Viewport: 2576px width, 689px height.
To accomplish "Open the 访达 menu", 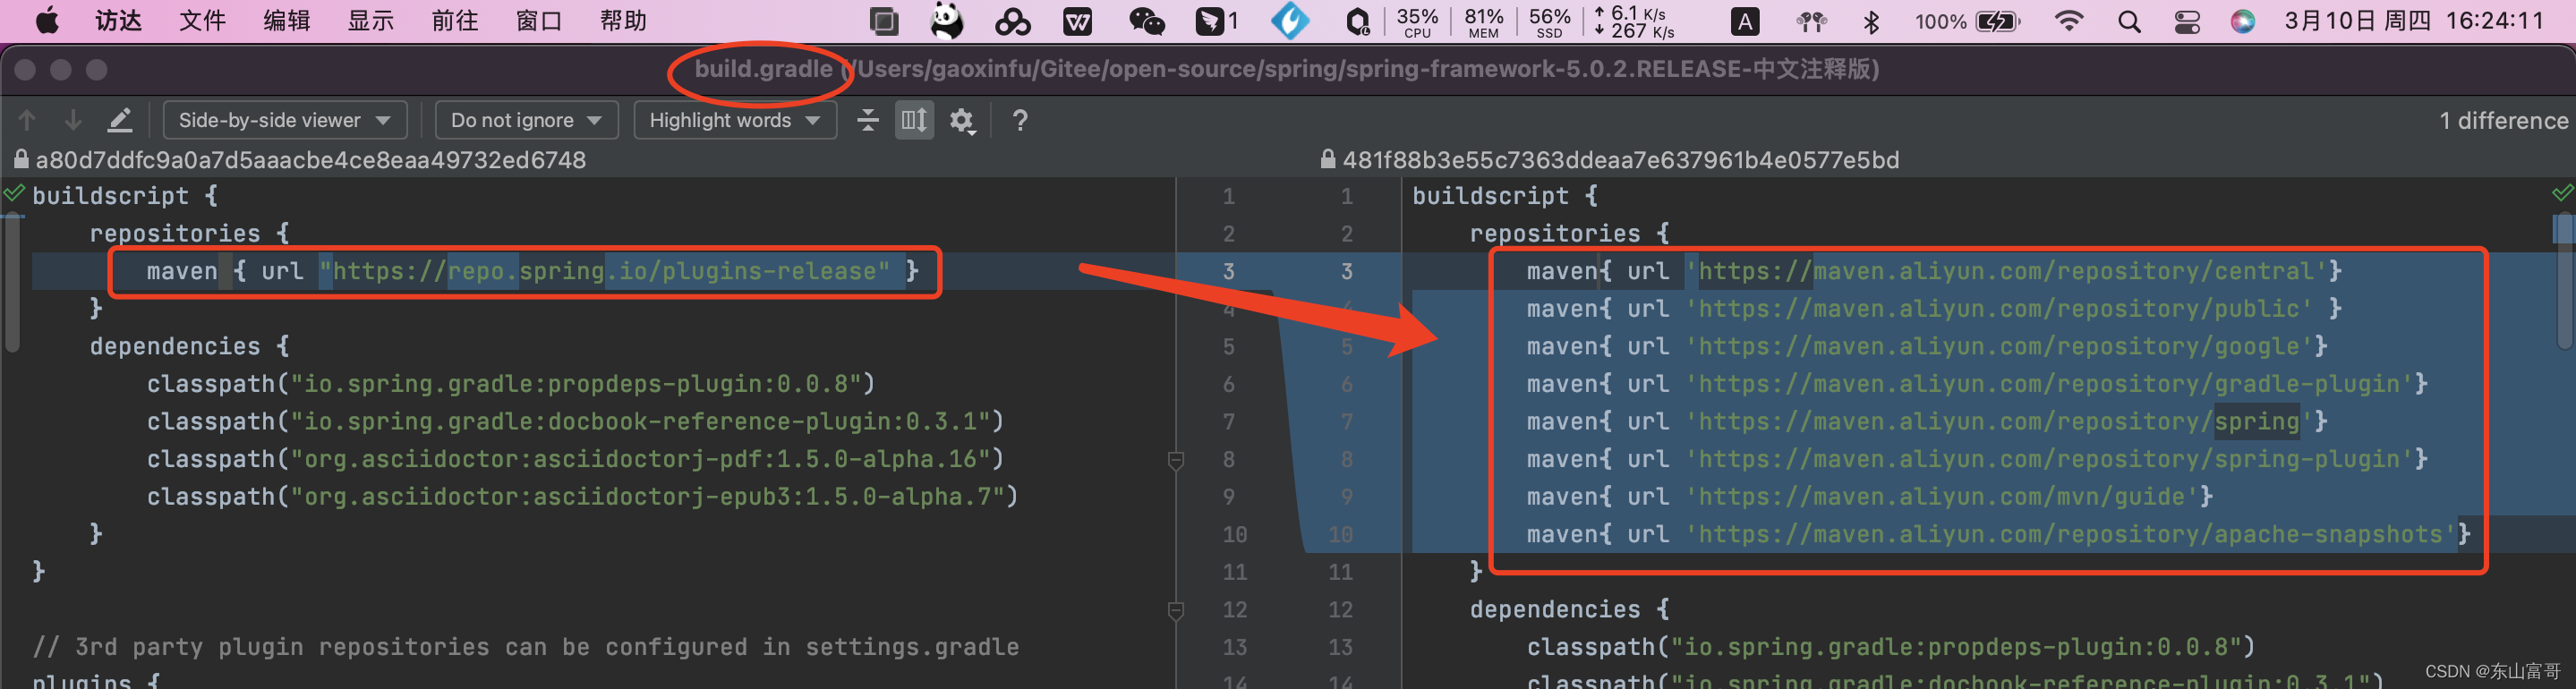I will (x=119, y=20).
